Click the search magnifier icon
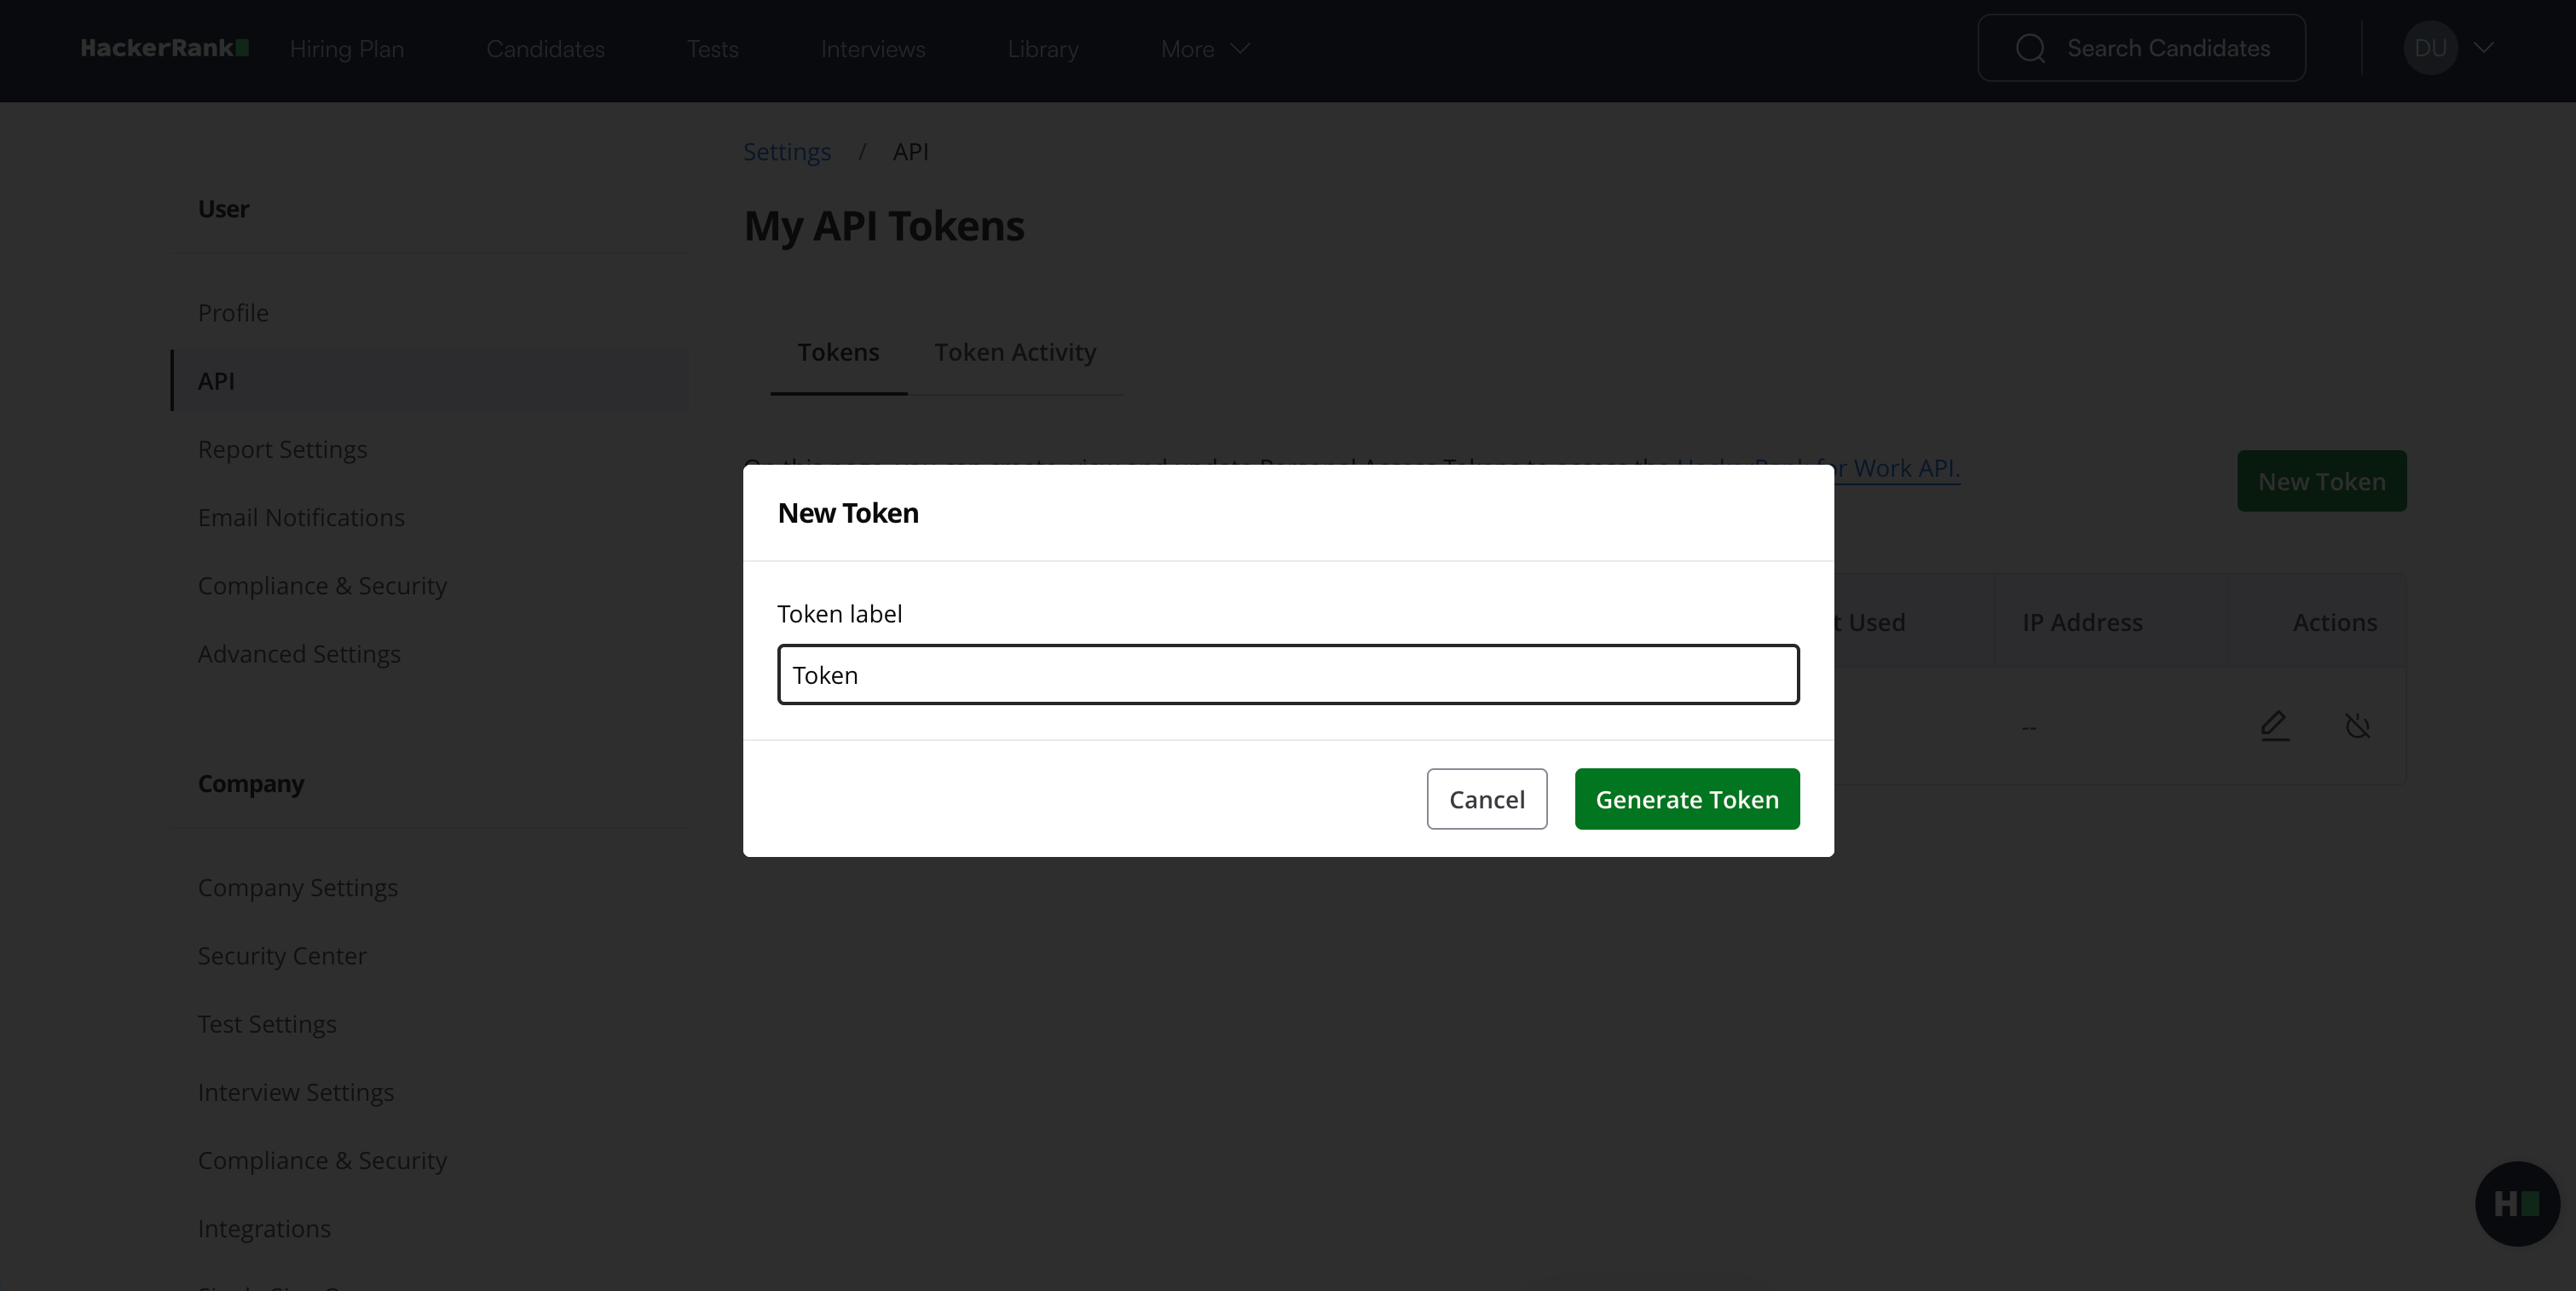The image size is (2576, 1291). pos(2030,48)
